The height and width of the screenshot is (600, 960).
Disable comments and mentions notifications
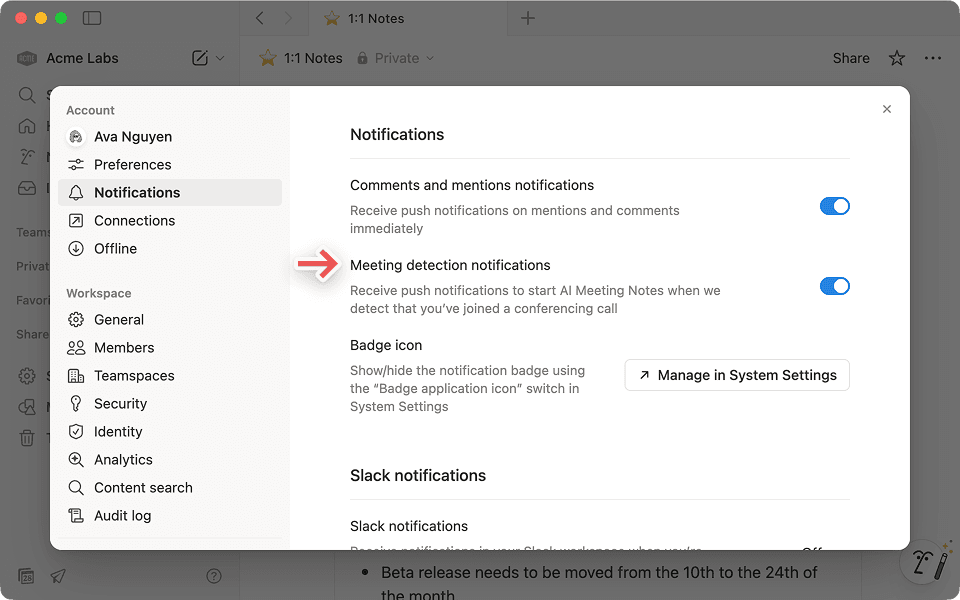click(x=834, y=206)
